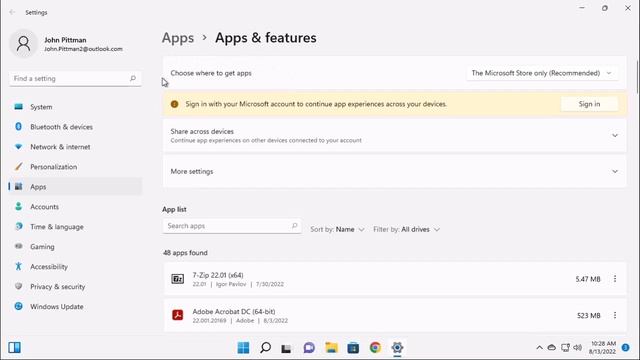640x360 pixels.
Task: Open the notification badge in tray
Action: pyautogui.click(x=625, y=347)
